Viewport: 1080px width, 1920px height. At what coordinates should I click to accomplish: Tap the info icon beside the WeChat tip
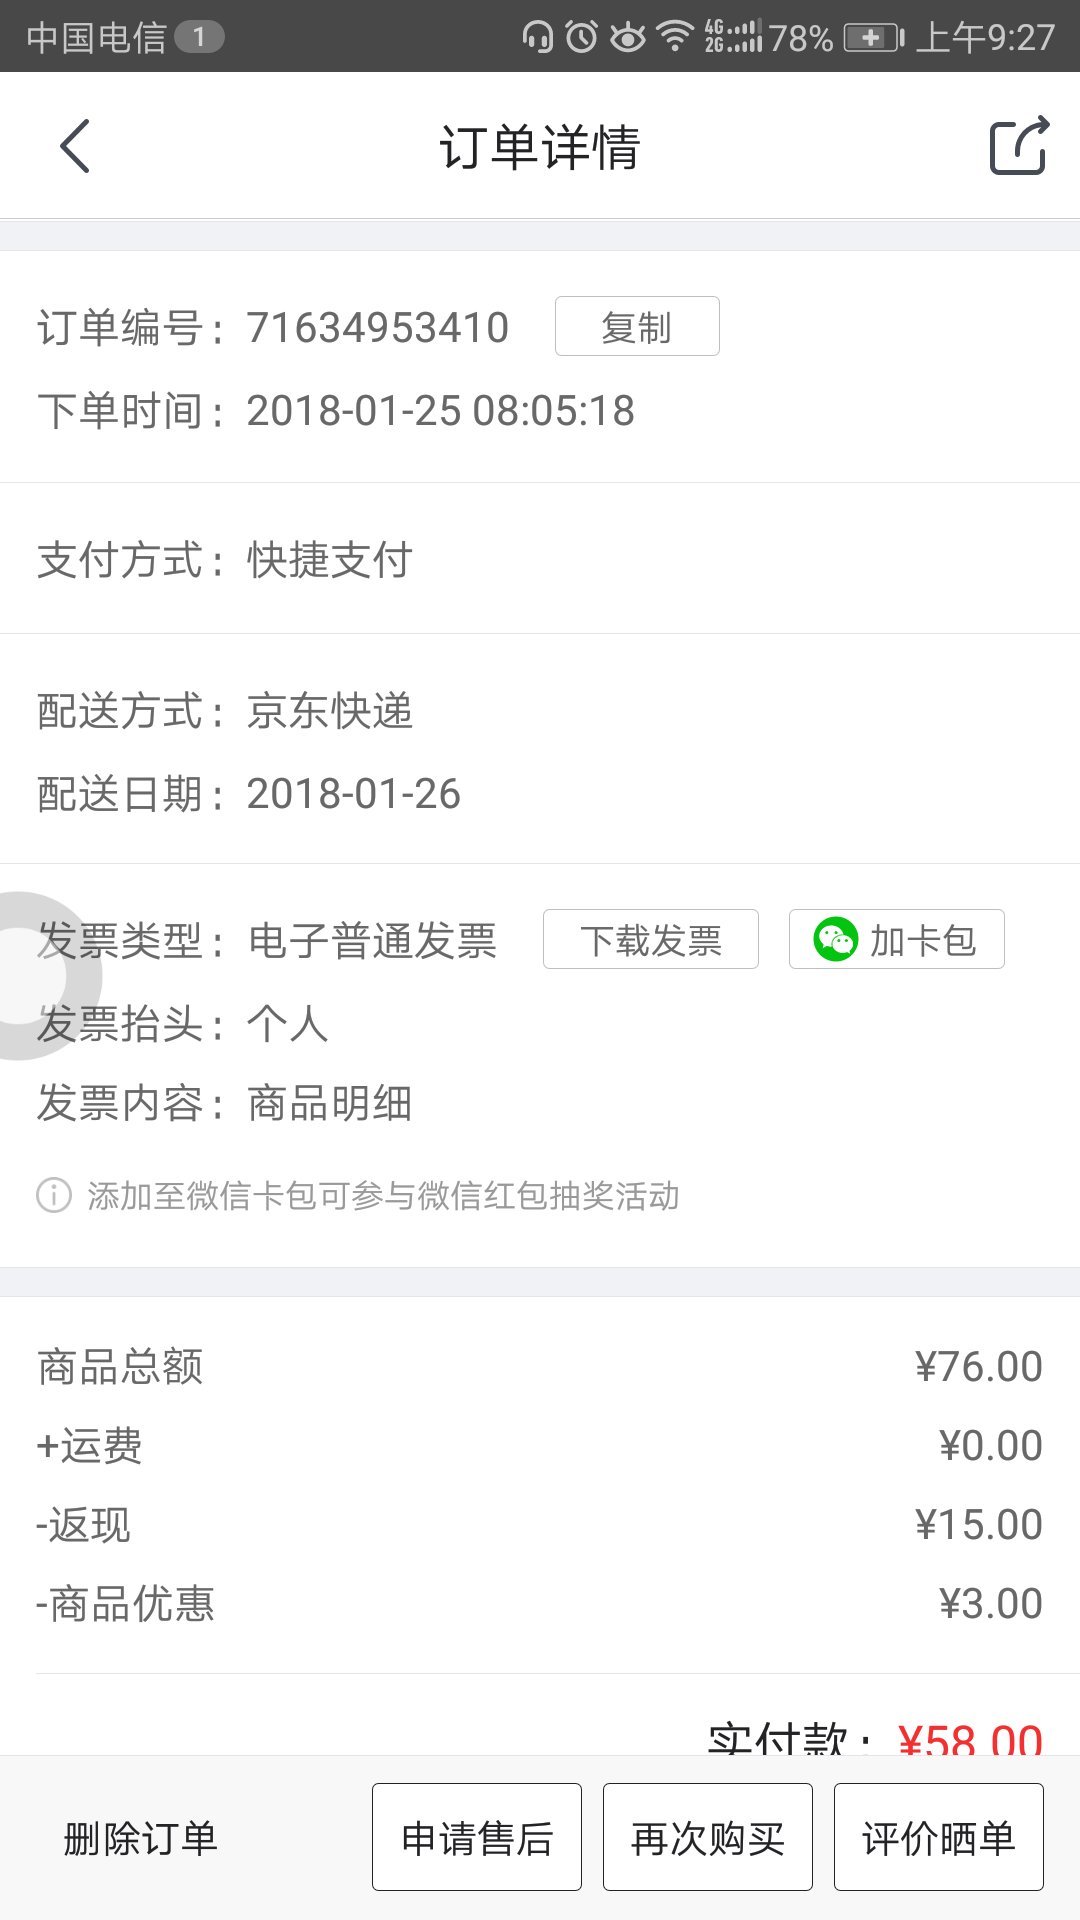click(x=54, y=1195)
